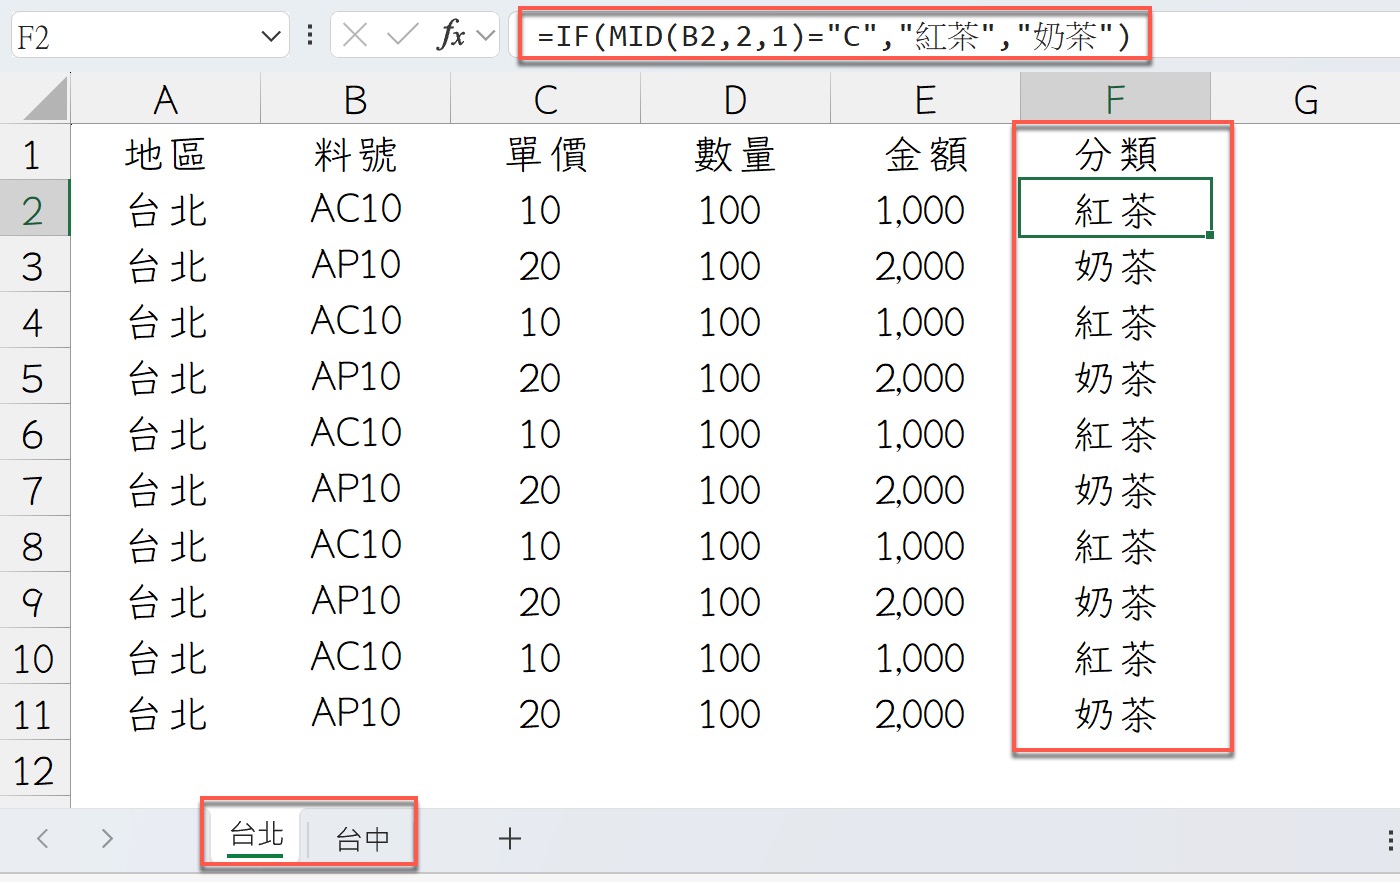Open the chevron next to the fx button
The width and height of the screenshot is (1400, 882).
(x=486, y=35)
